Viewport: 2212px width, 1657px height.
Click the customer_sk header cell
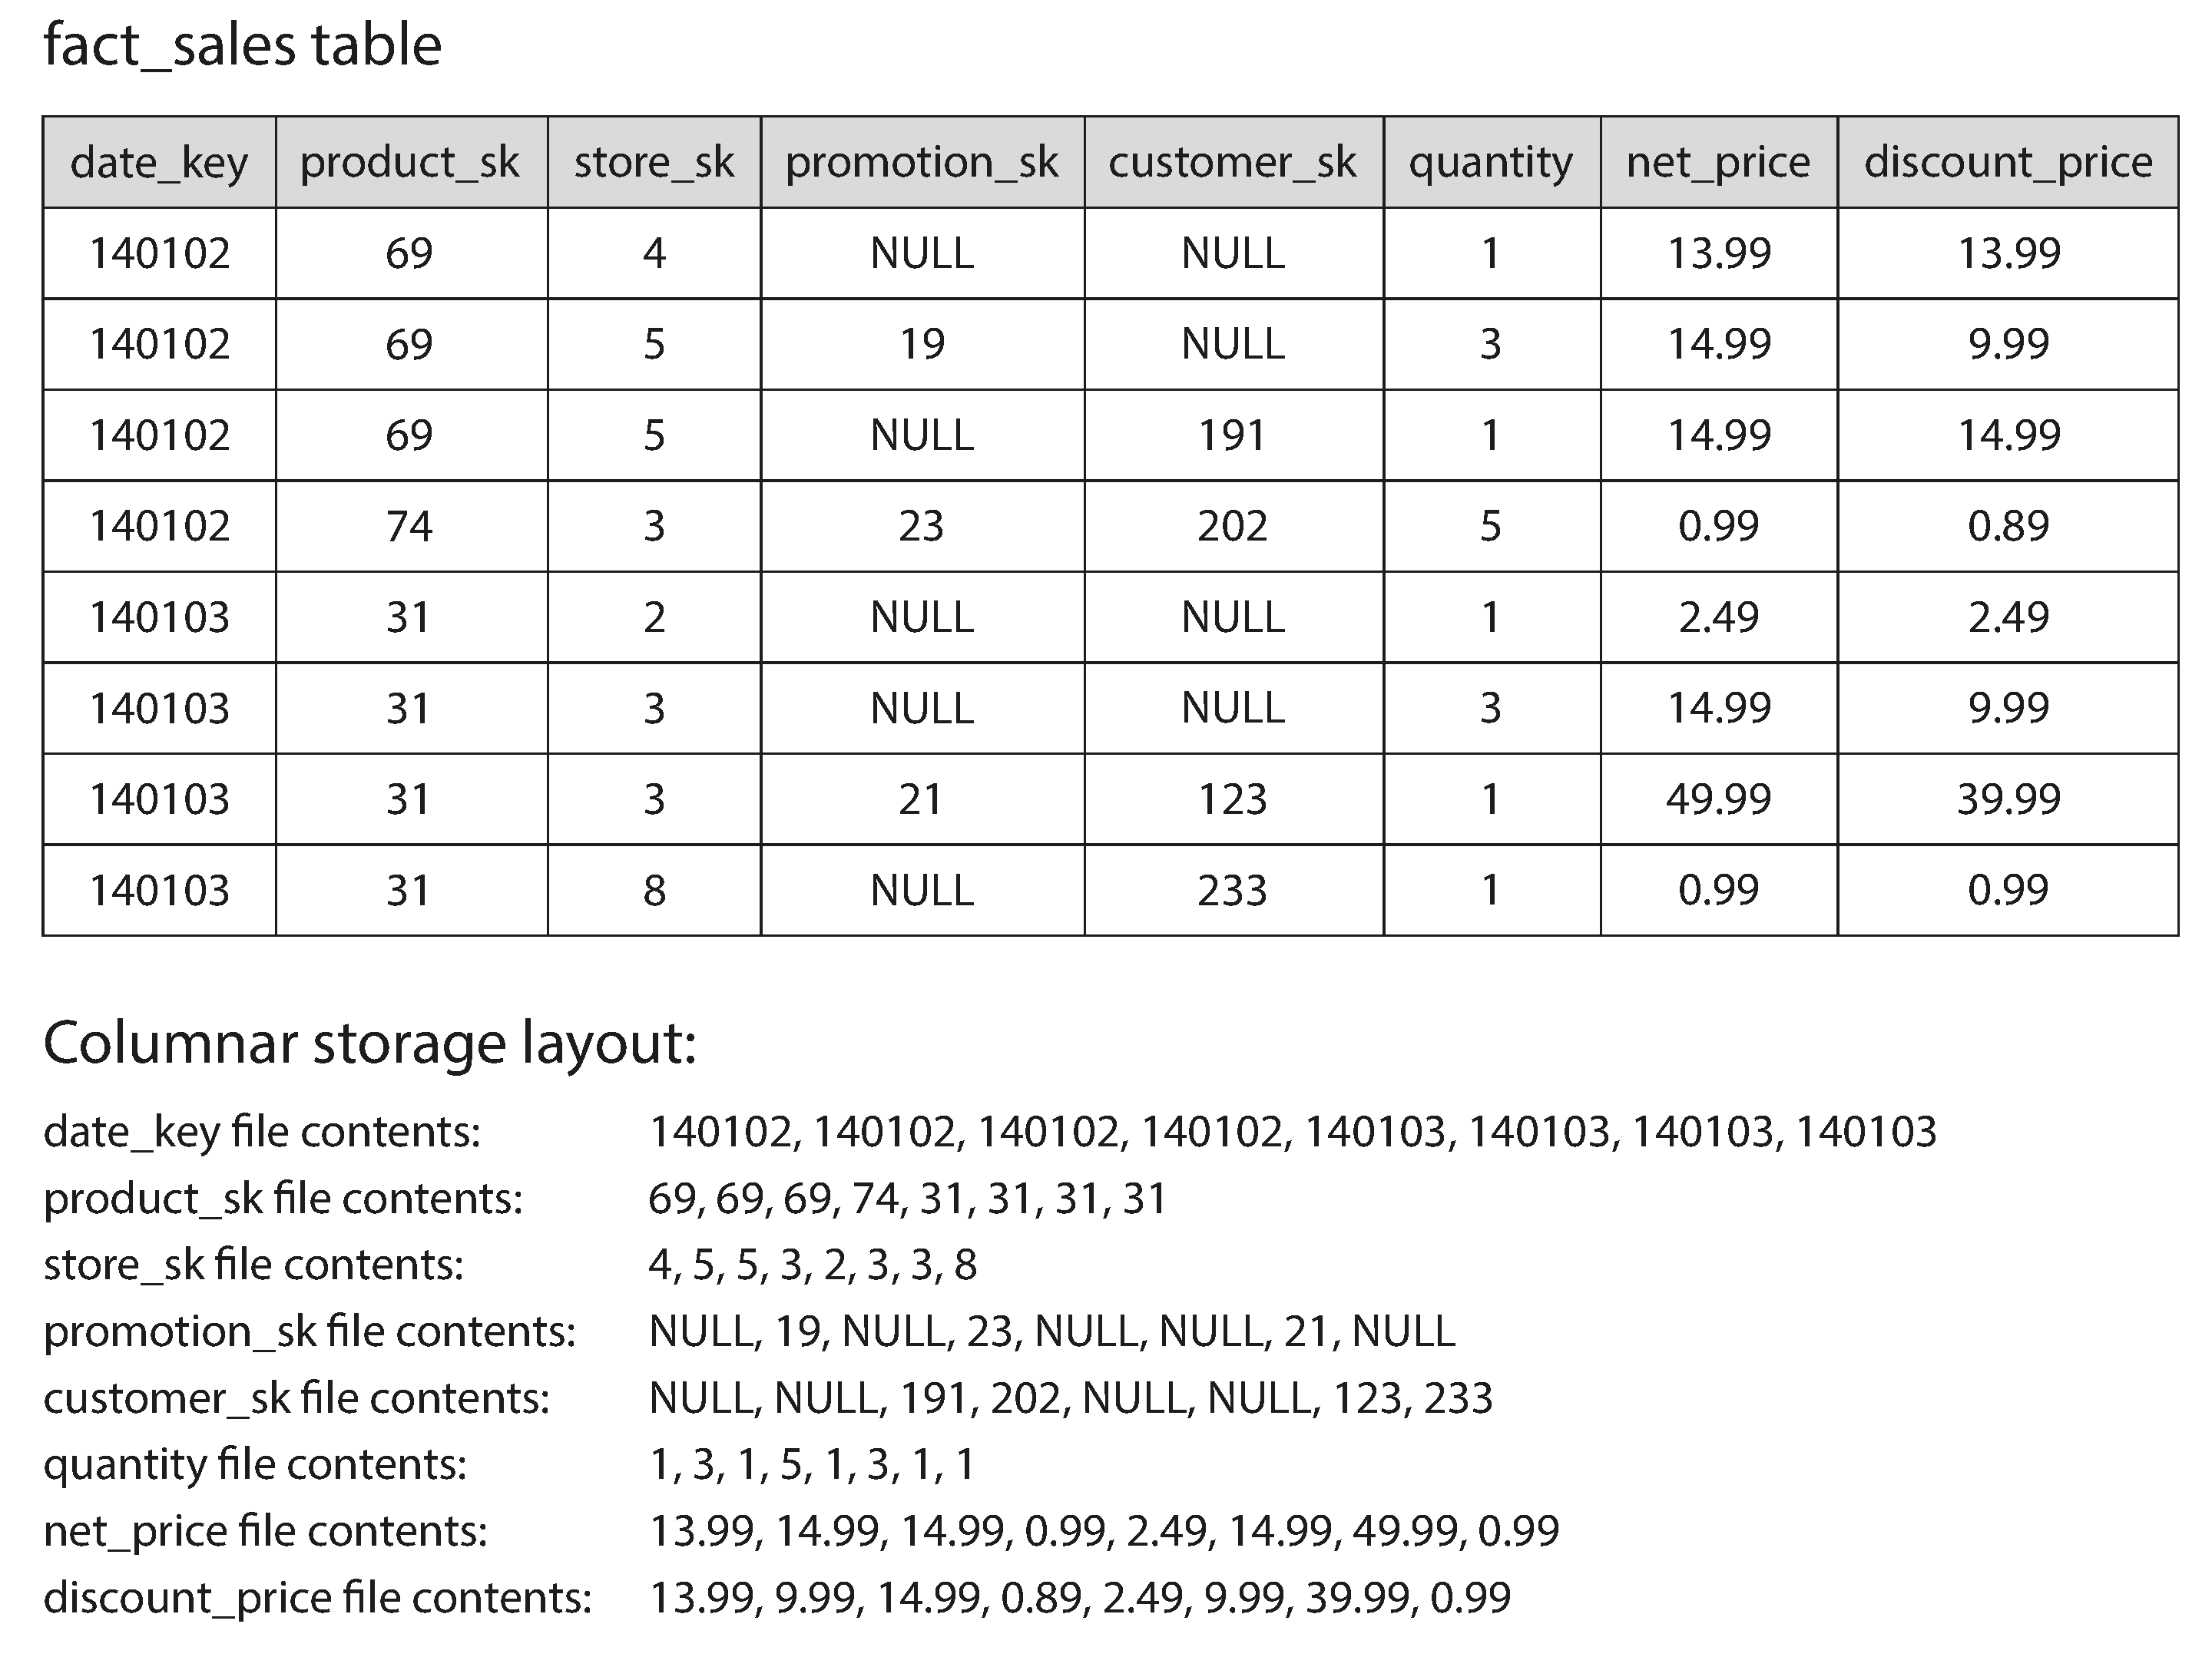pyautogui.click(x=1232, y=162)
